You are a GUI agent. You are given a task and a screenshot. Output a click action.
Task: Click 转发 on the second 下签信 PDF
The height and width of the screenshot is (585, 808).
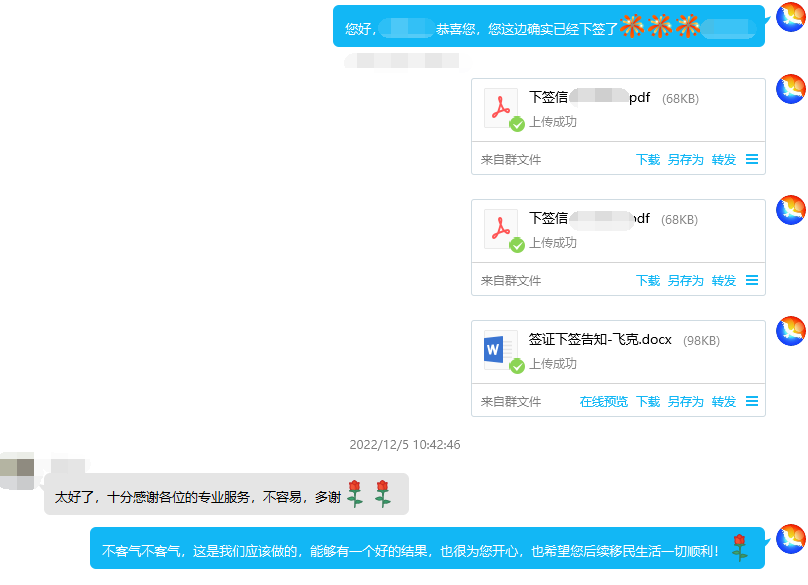(x=724, y=281)
